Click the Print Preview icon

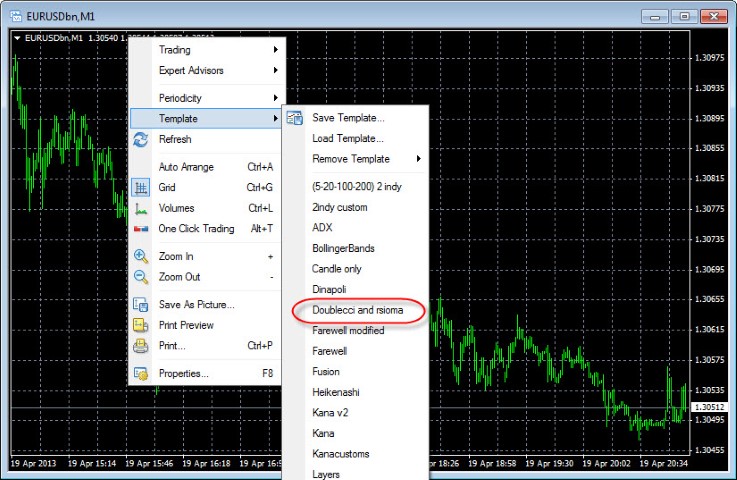tap(141, 325)
